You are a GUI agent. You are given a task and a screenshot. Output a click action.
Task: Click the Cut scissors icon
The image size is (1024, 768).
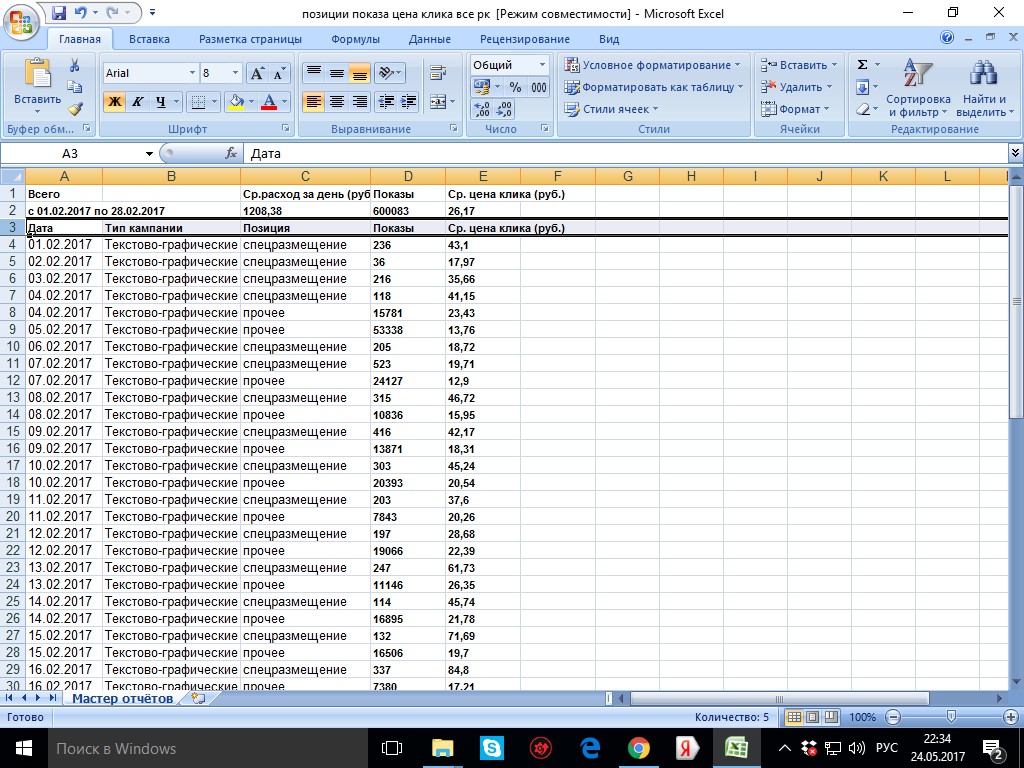tap(74, 65)
